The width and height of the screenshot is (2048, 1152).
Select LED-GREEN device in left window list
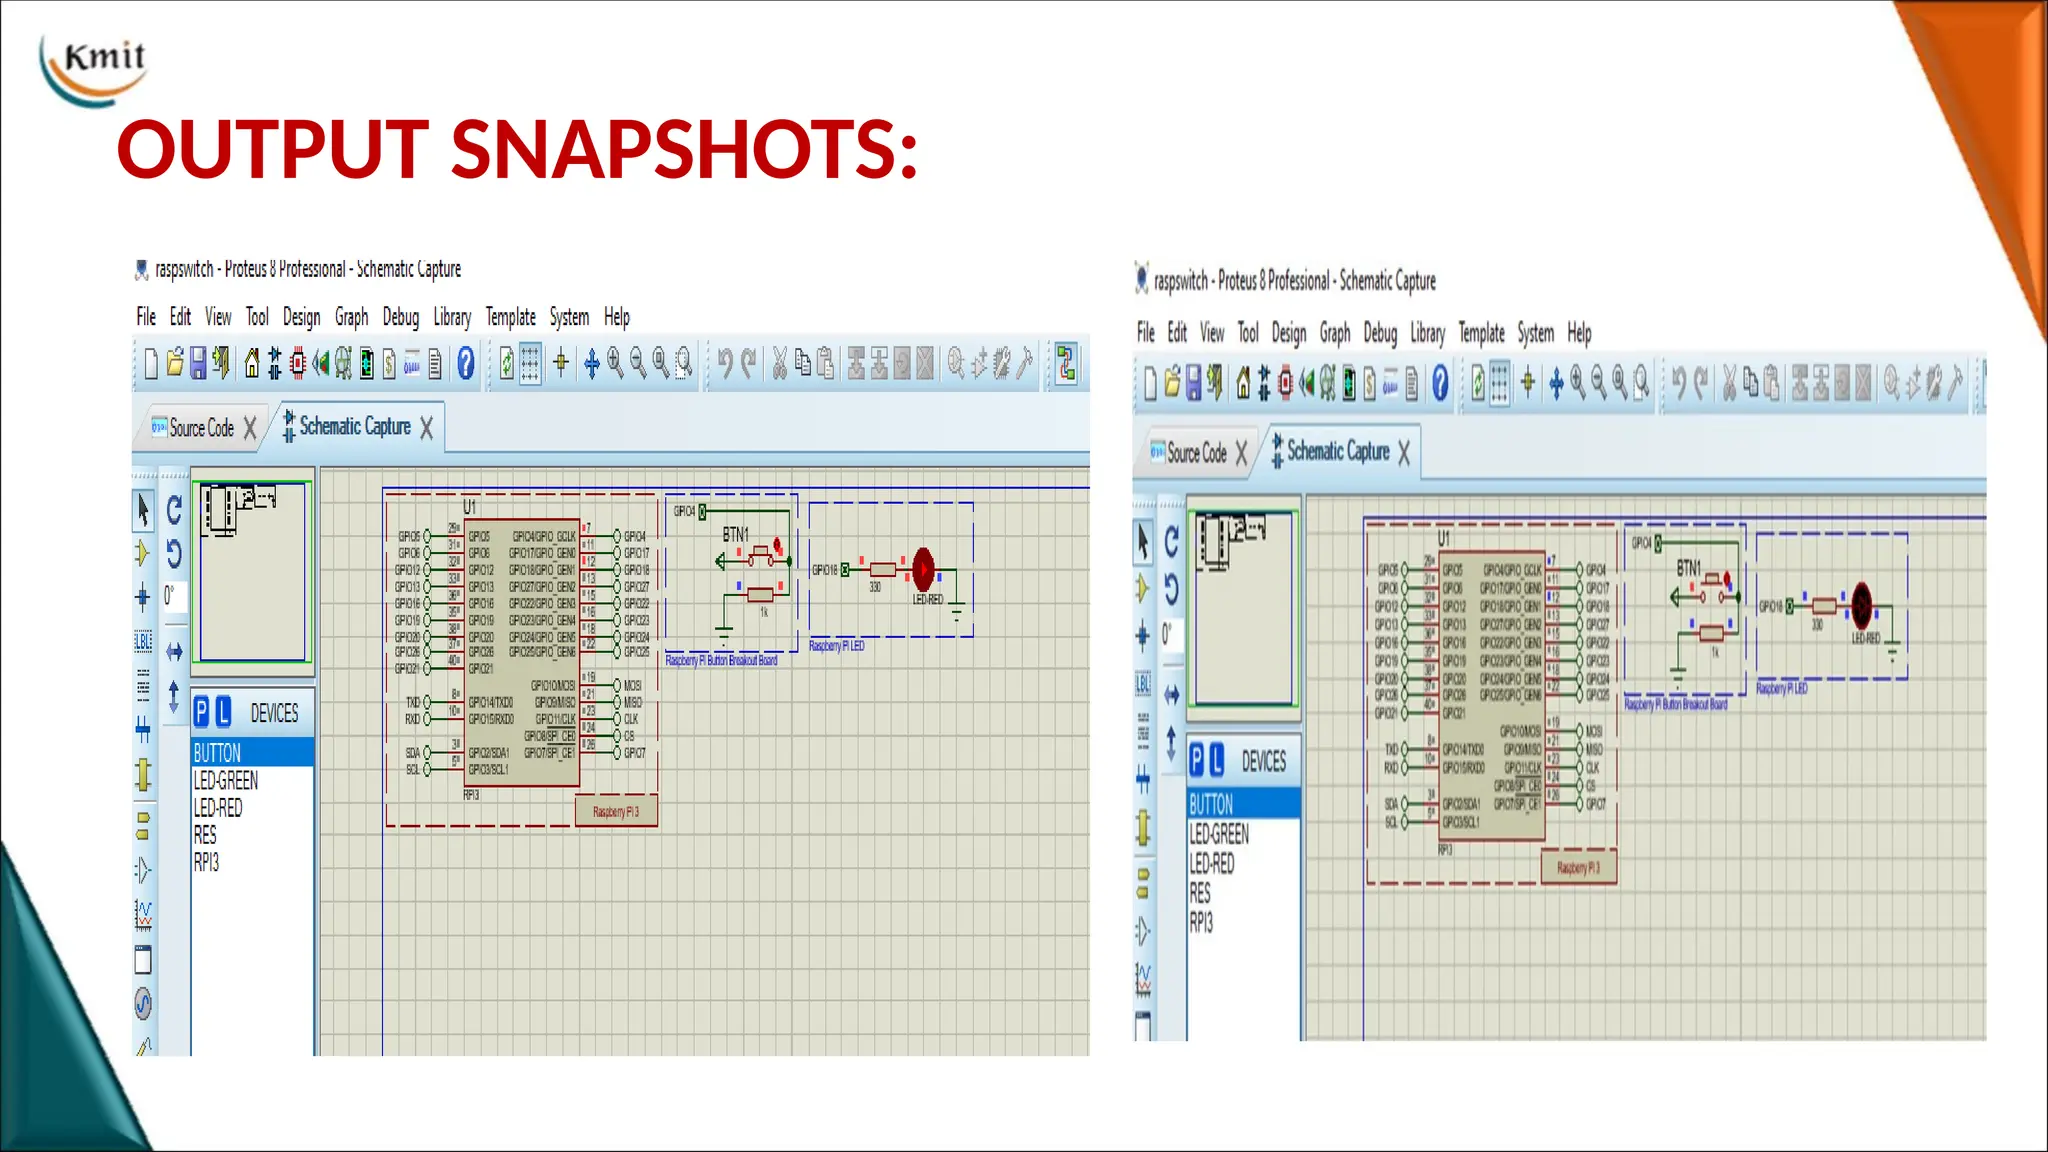252,780
